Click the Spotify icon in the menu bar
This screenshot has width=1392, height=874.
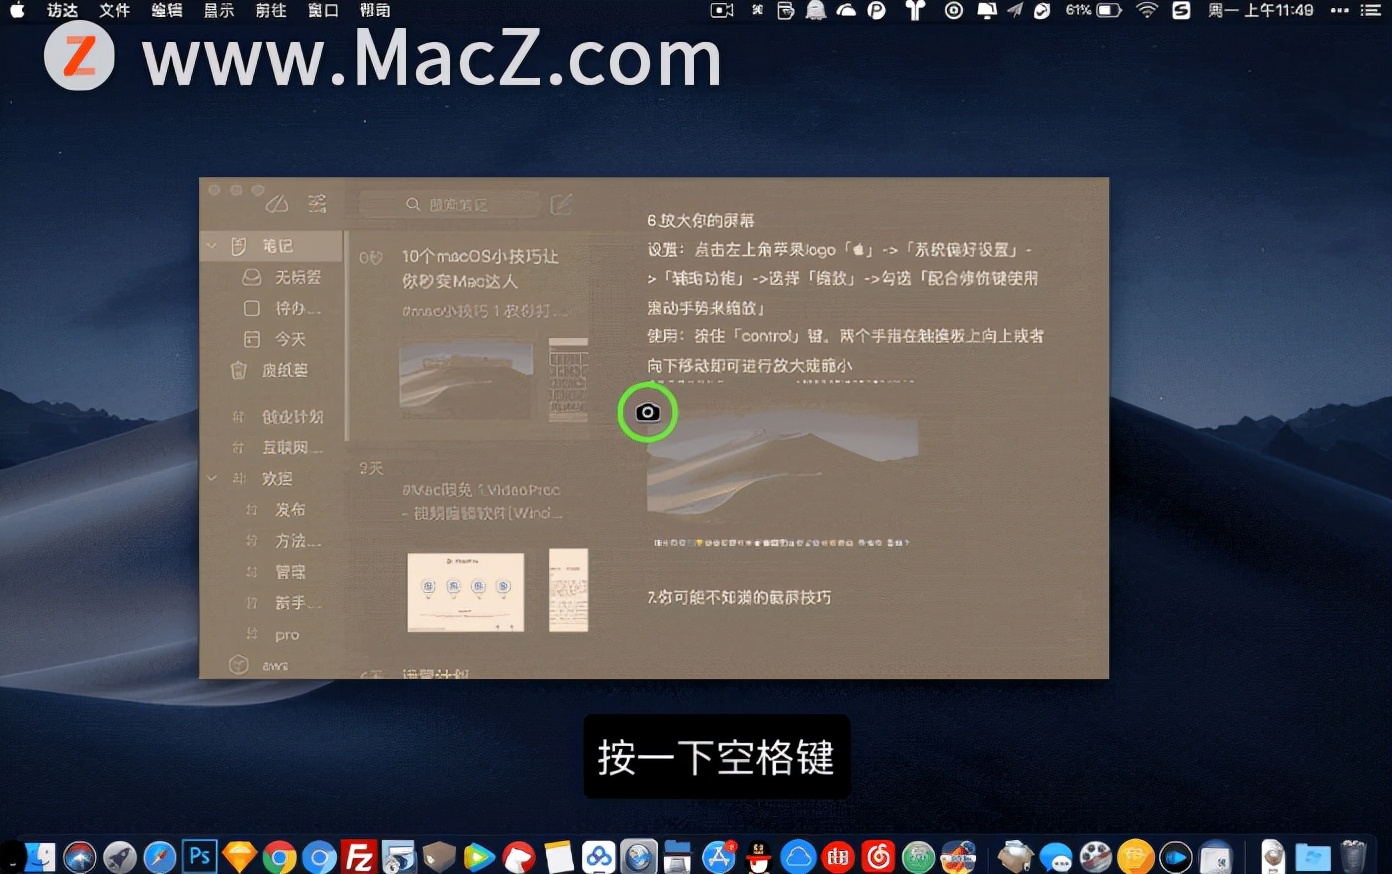point(1182,10)
